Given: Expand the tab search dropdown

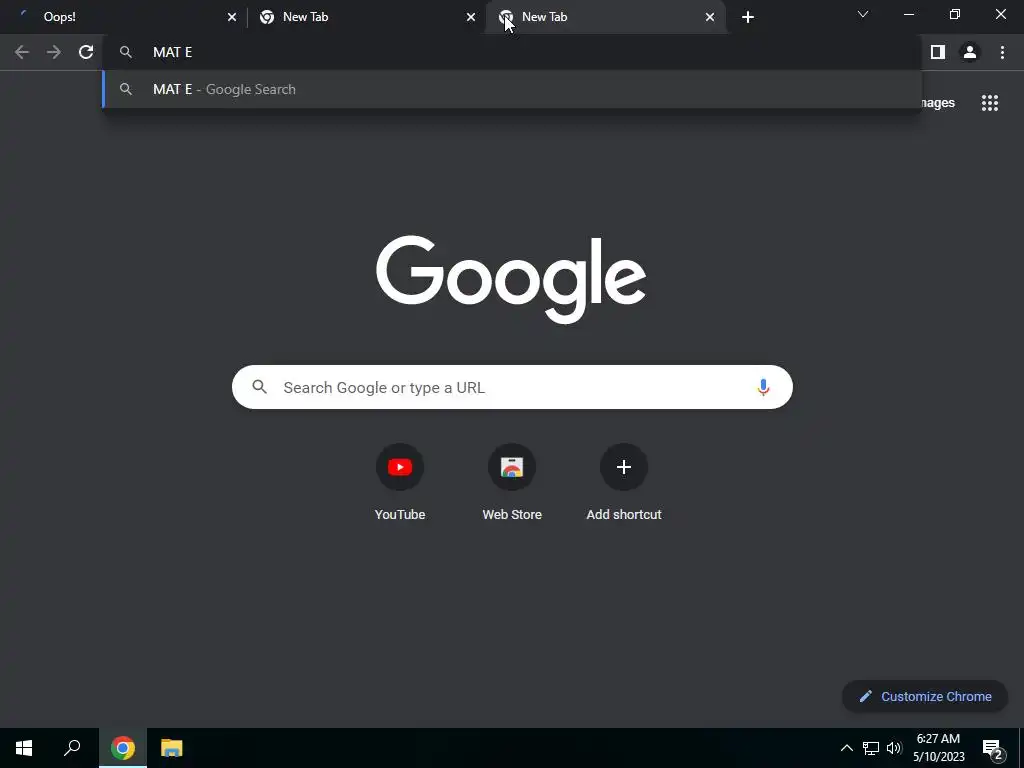Looking at the screenshot, I should click(x=863, y=14).
